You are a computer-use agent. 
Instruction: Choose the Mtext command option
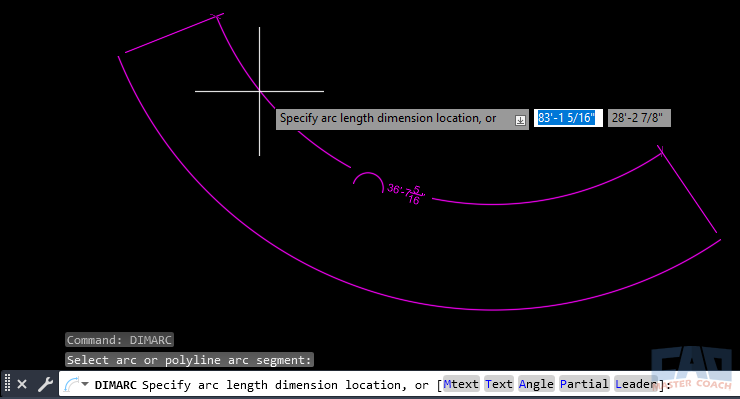click(x=461, y=384)
